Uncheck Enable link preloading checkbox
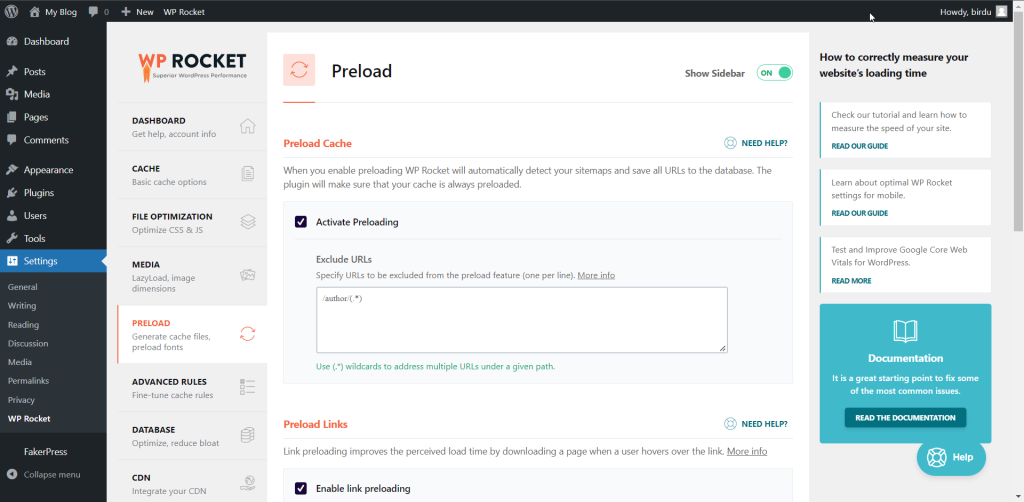This screenshot has height=502, width=1024. (301, 488)
